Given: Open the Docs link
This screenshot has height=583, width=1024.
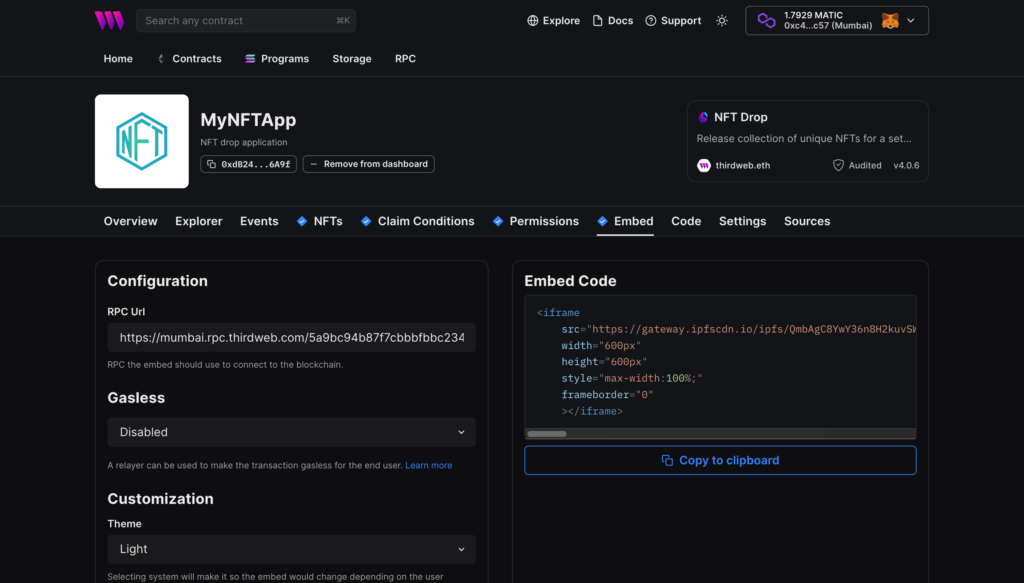Looking at the screenshot, I should point(613,21).
